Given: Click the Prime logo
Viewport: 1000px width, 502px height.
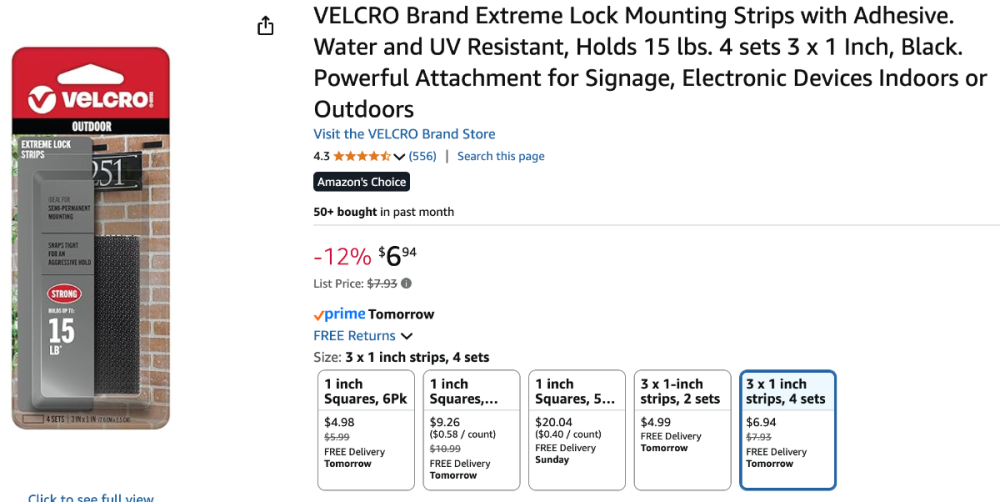Looking at the screenshot, I should (x=339, y=314).
